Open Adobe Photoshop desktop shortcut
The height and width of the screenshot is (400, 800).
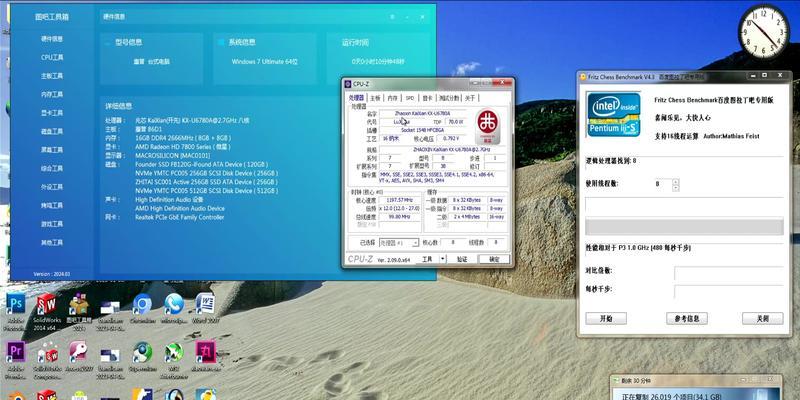(15, 305)
